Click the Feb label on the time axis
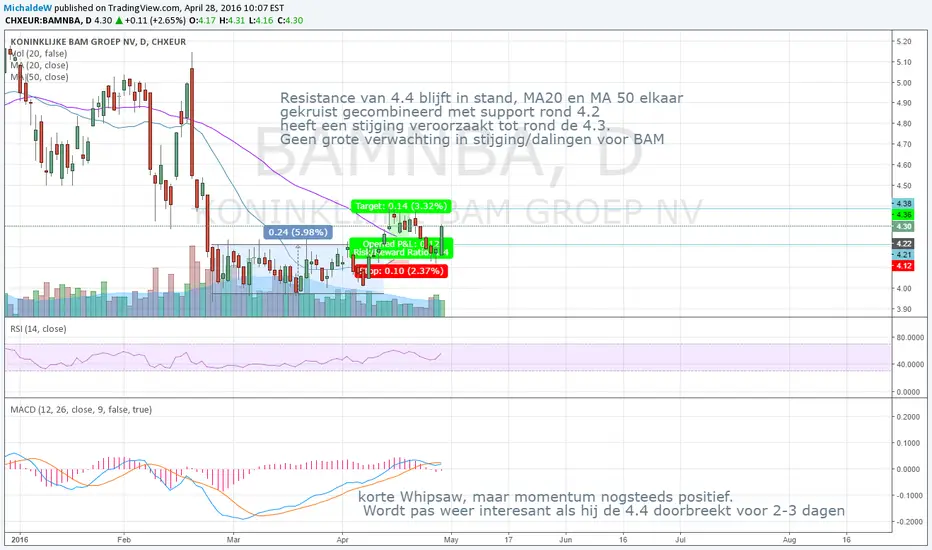This screenshot has height=550, width=932. coord(124,540)
